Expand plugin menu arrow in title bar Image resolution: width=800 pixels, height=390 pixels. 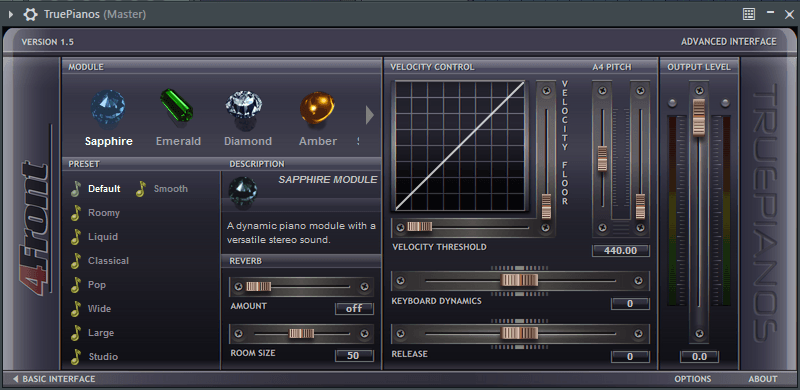coord(11,14)
